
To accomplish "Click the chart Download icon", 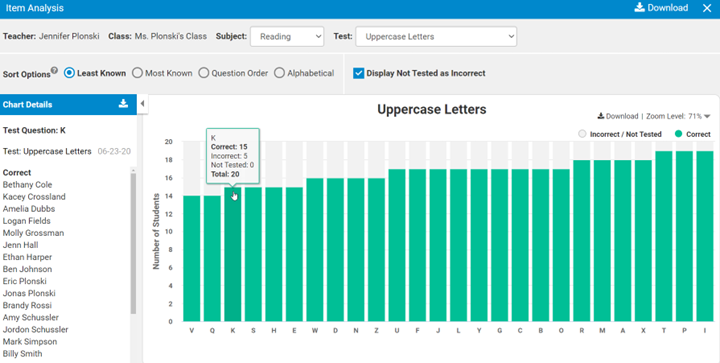I will tap(601, 116).
